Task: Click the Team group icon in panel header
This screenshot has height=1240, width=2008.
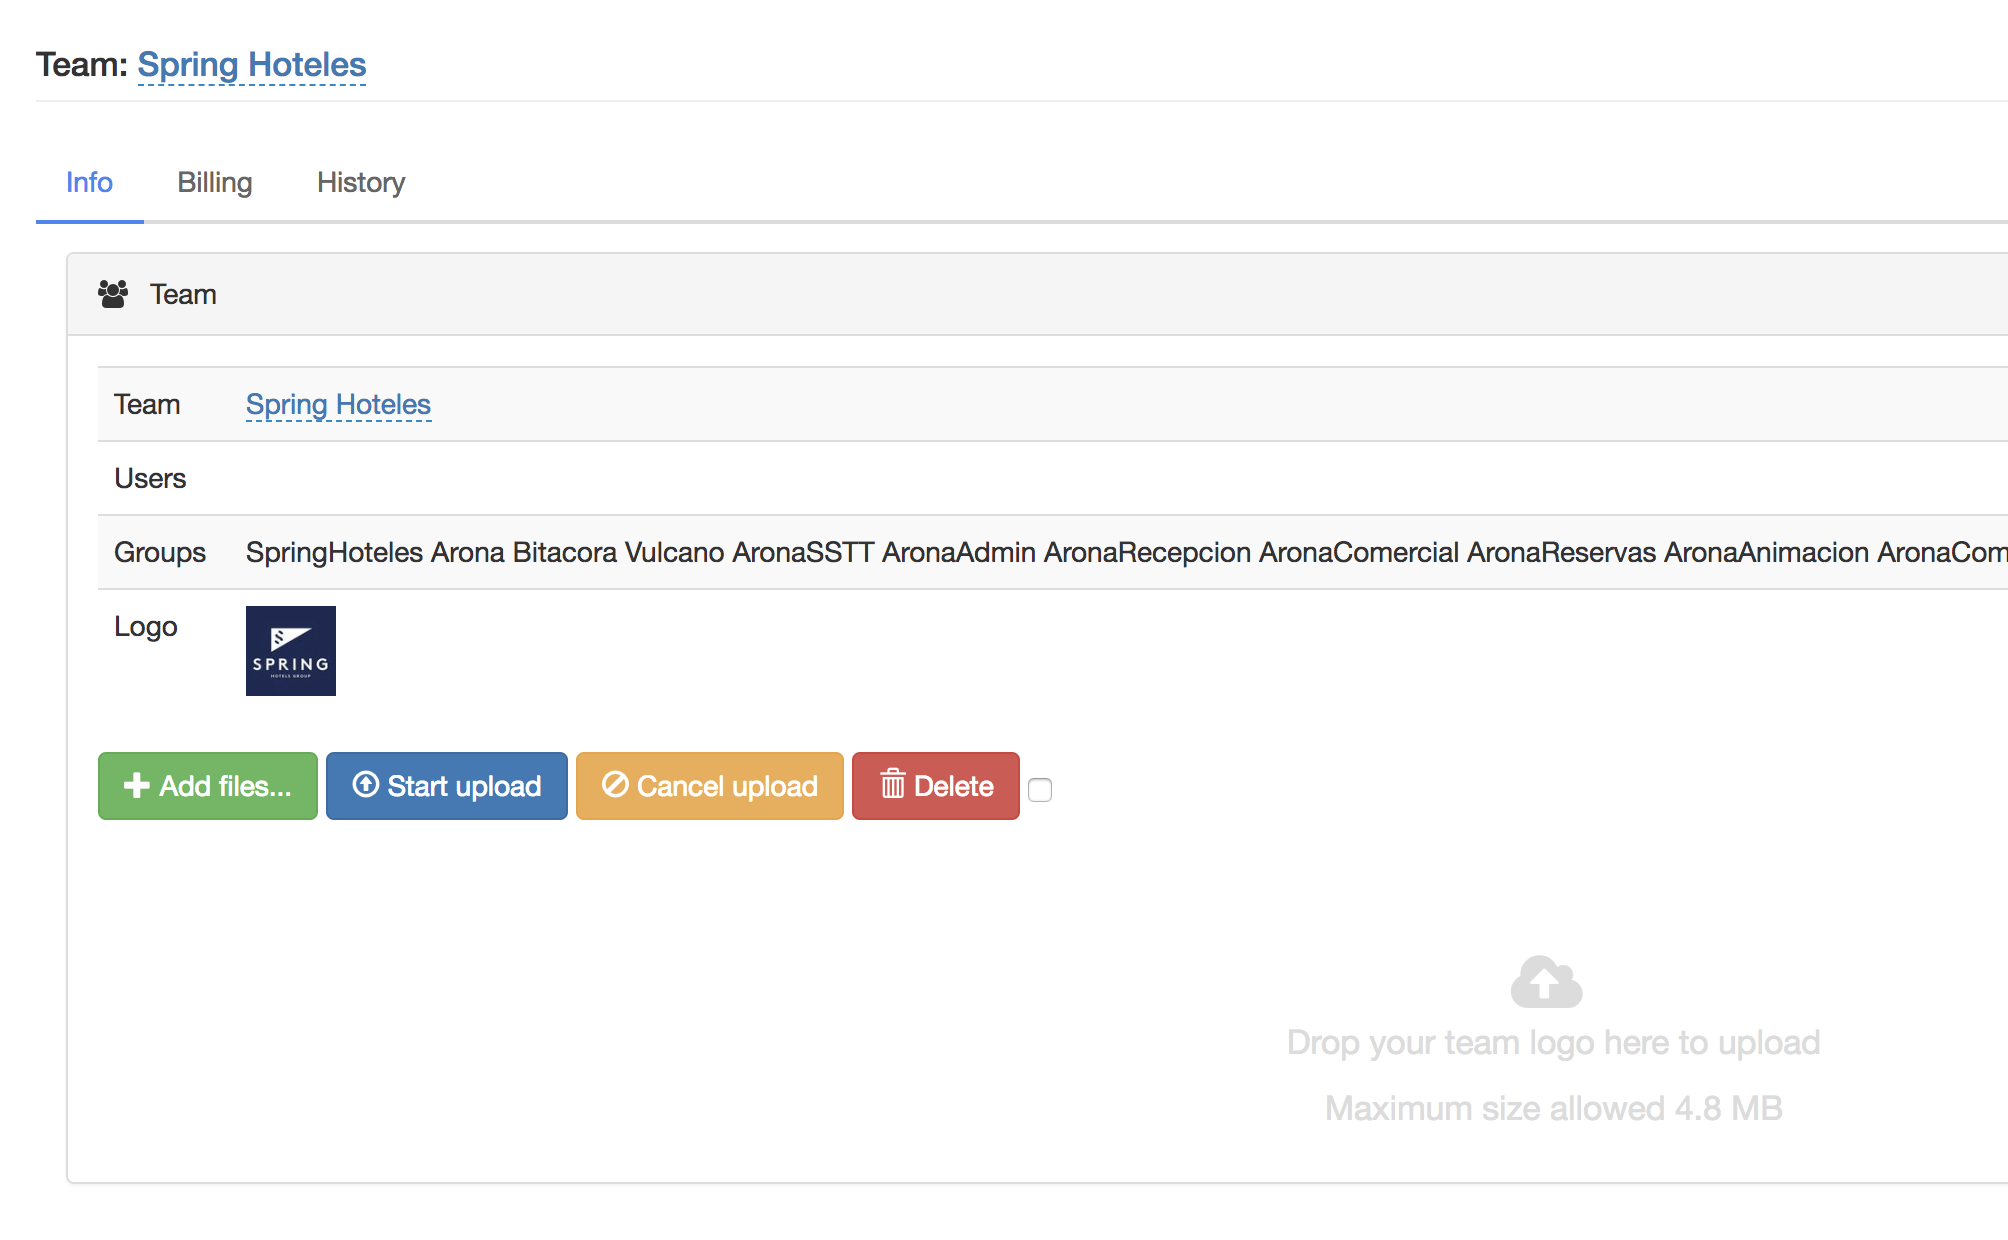Action: [113, 294]
